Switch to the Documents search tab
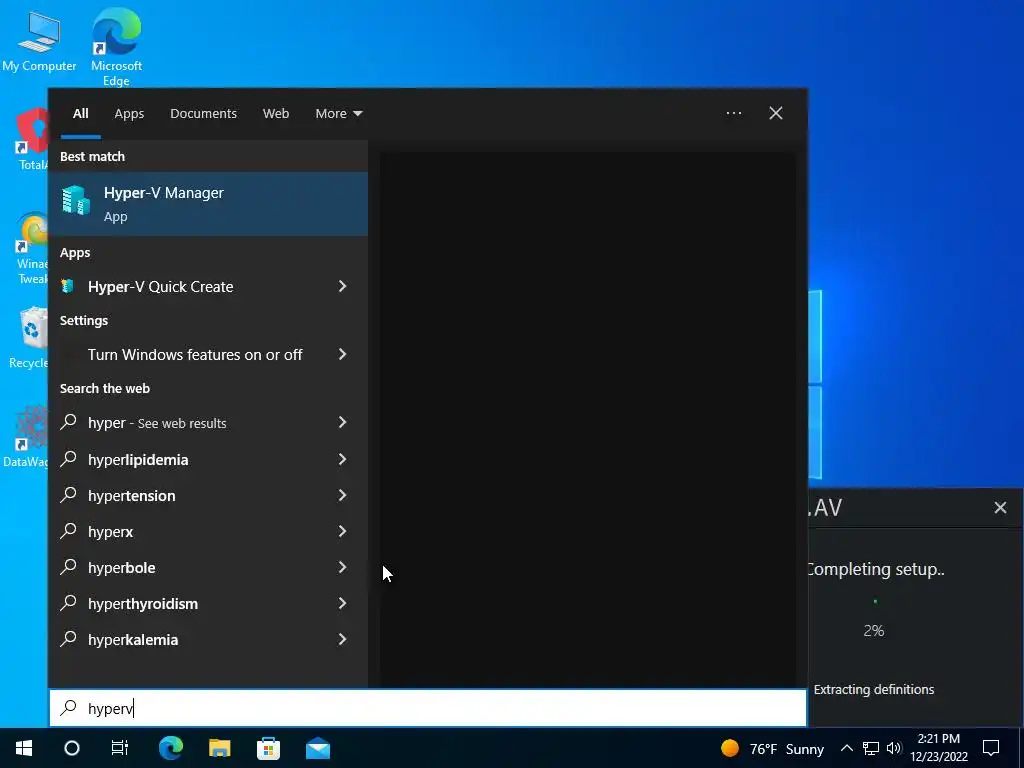Screen dimensions: 1024x768 click(x=203, y=114)
